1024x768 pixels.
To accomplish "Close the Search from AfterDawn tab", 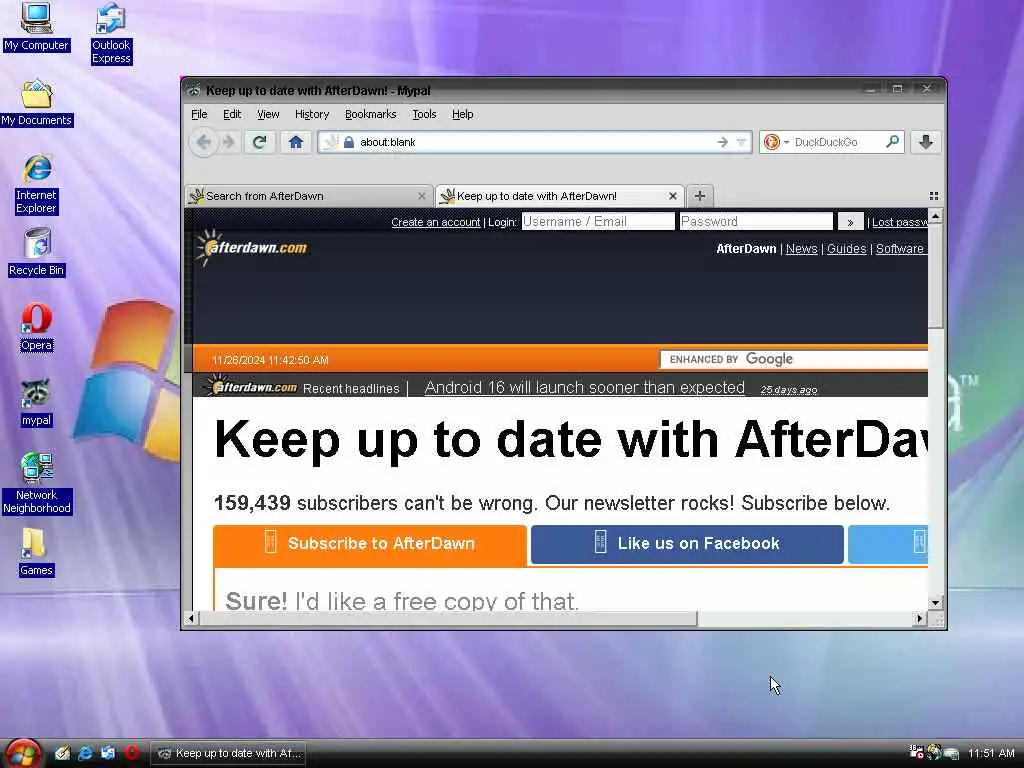I will 422,196.
